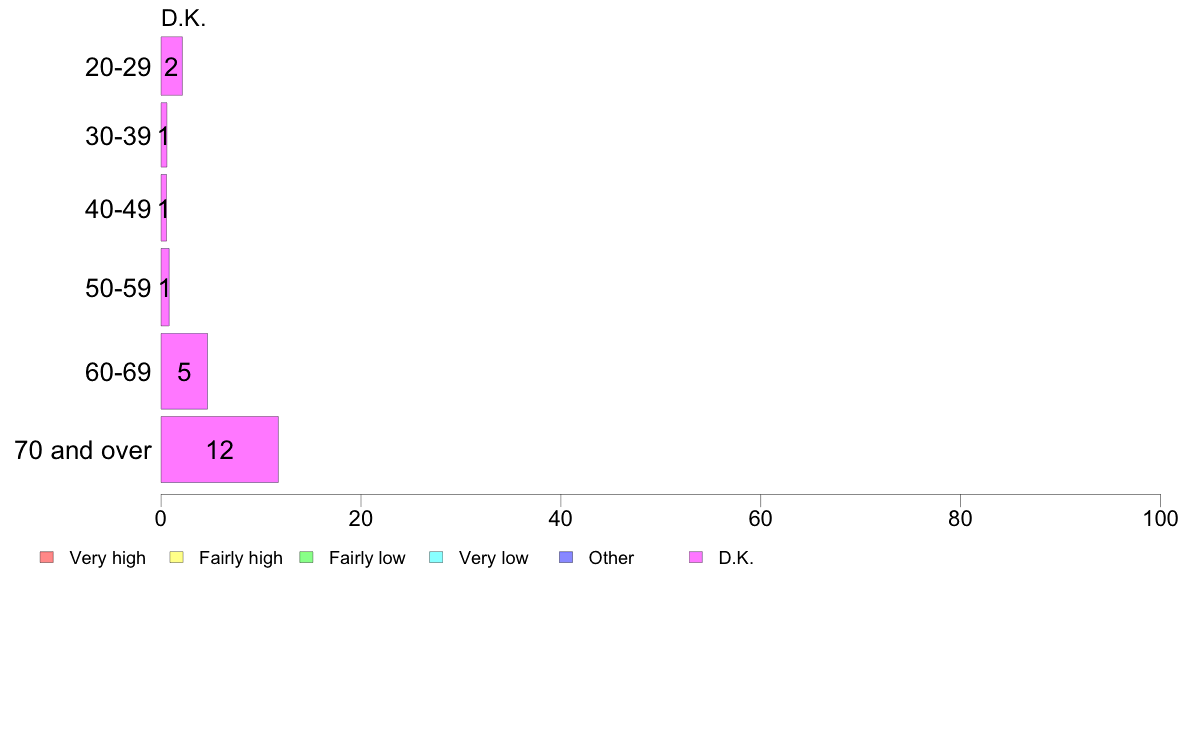Viewport: 1188px width, 736px height.
Task: Click the D.K. chart title
Action: coord(183,18)
